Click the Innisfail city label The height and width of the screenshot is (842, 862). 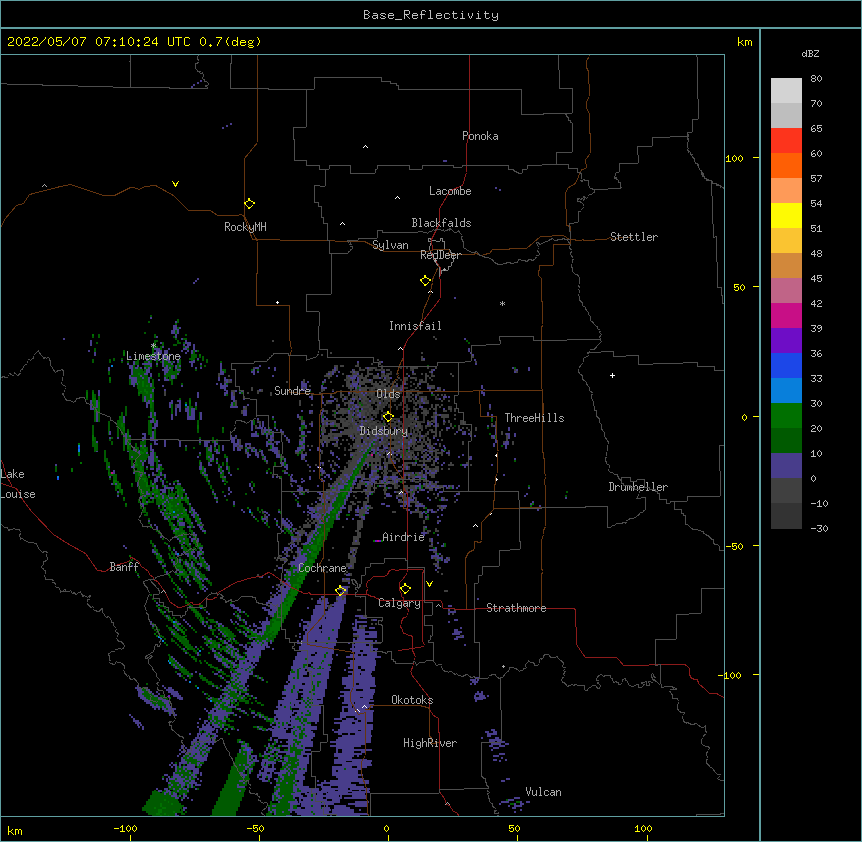pyautogui.click(x=415, y=326)
